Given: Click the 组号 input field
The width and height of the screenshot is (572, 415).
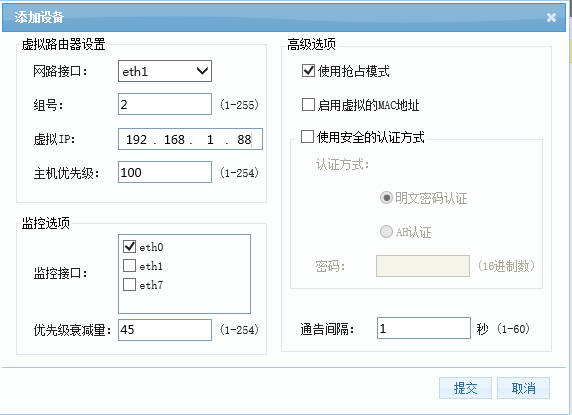Looking at the screenshot, I should point(165,104).
